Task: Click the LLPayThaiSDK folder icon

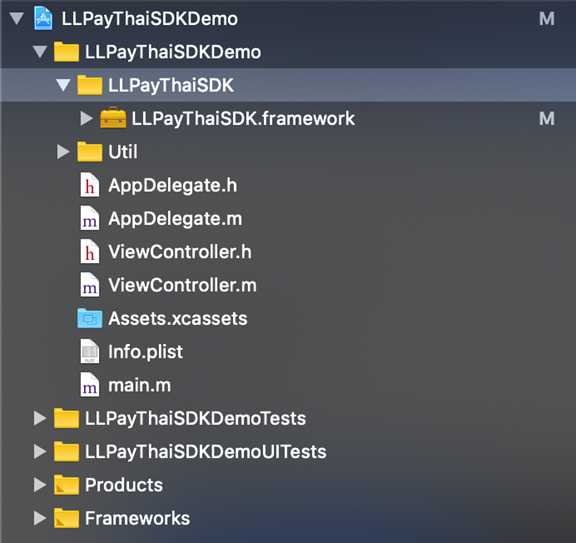Action: (90, 85)
